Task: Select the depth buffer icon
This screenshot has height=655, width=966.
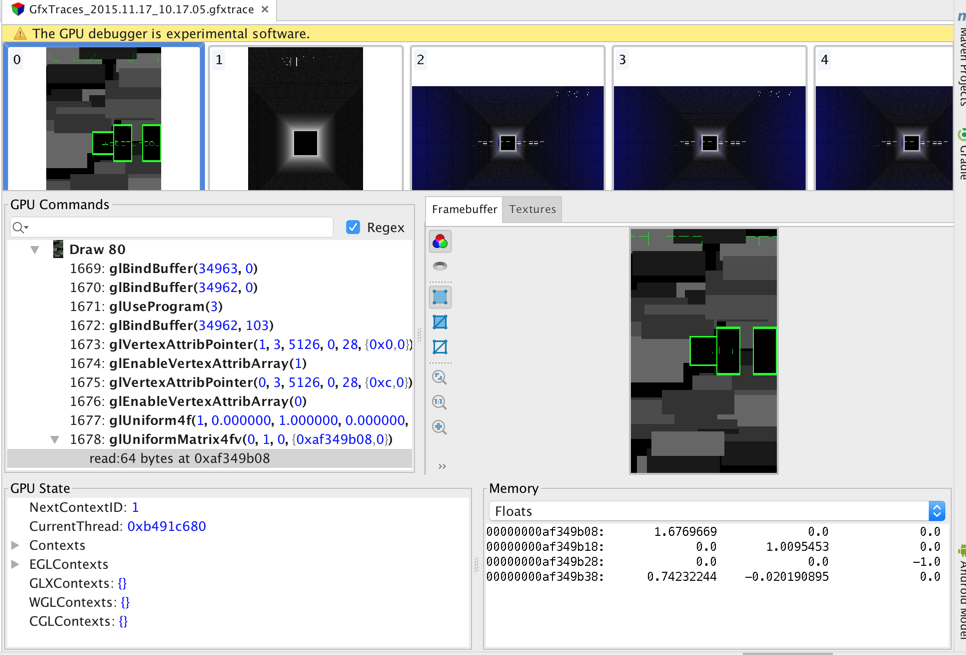Action: coord(440,267)
